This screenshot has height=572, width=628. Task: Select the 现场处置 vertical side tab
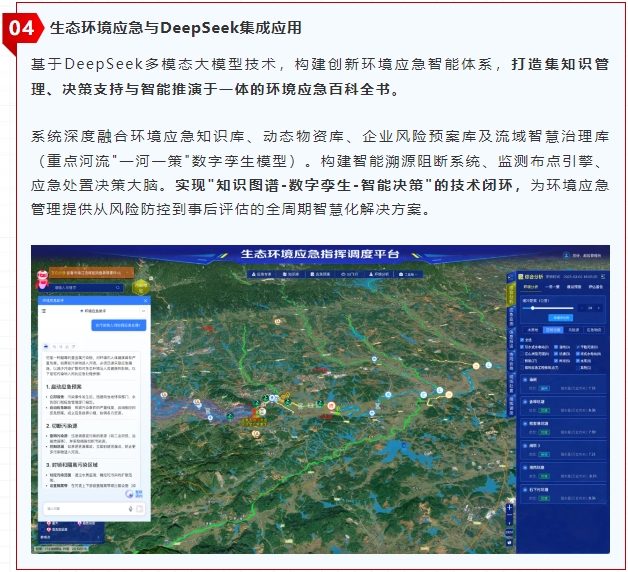[x=511, y=383]
